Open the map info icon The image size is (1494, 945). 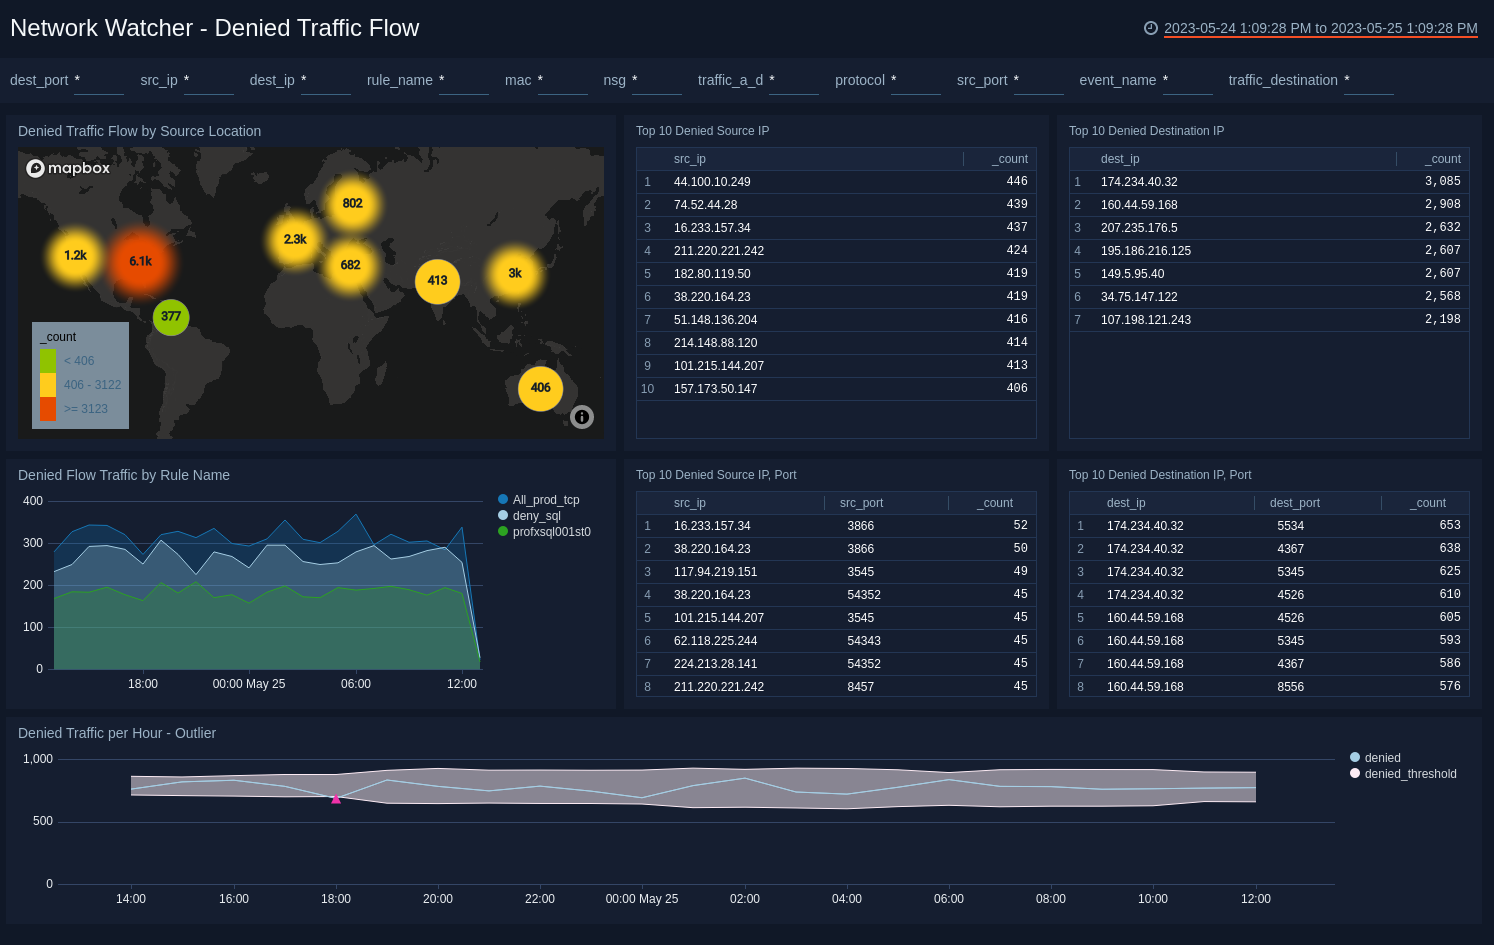[582, 417]
